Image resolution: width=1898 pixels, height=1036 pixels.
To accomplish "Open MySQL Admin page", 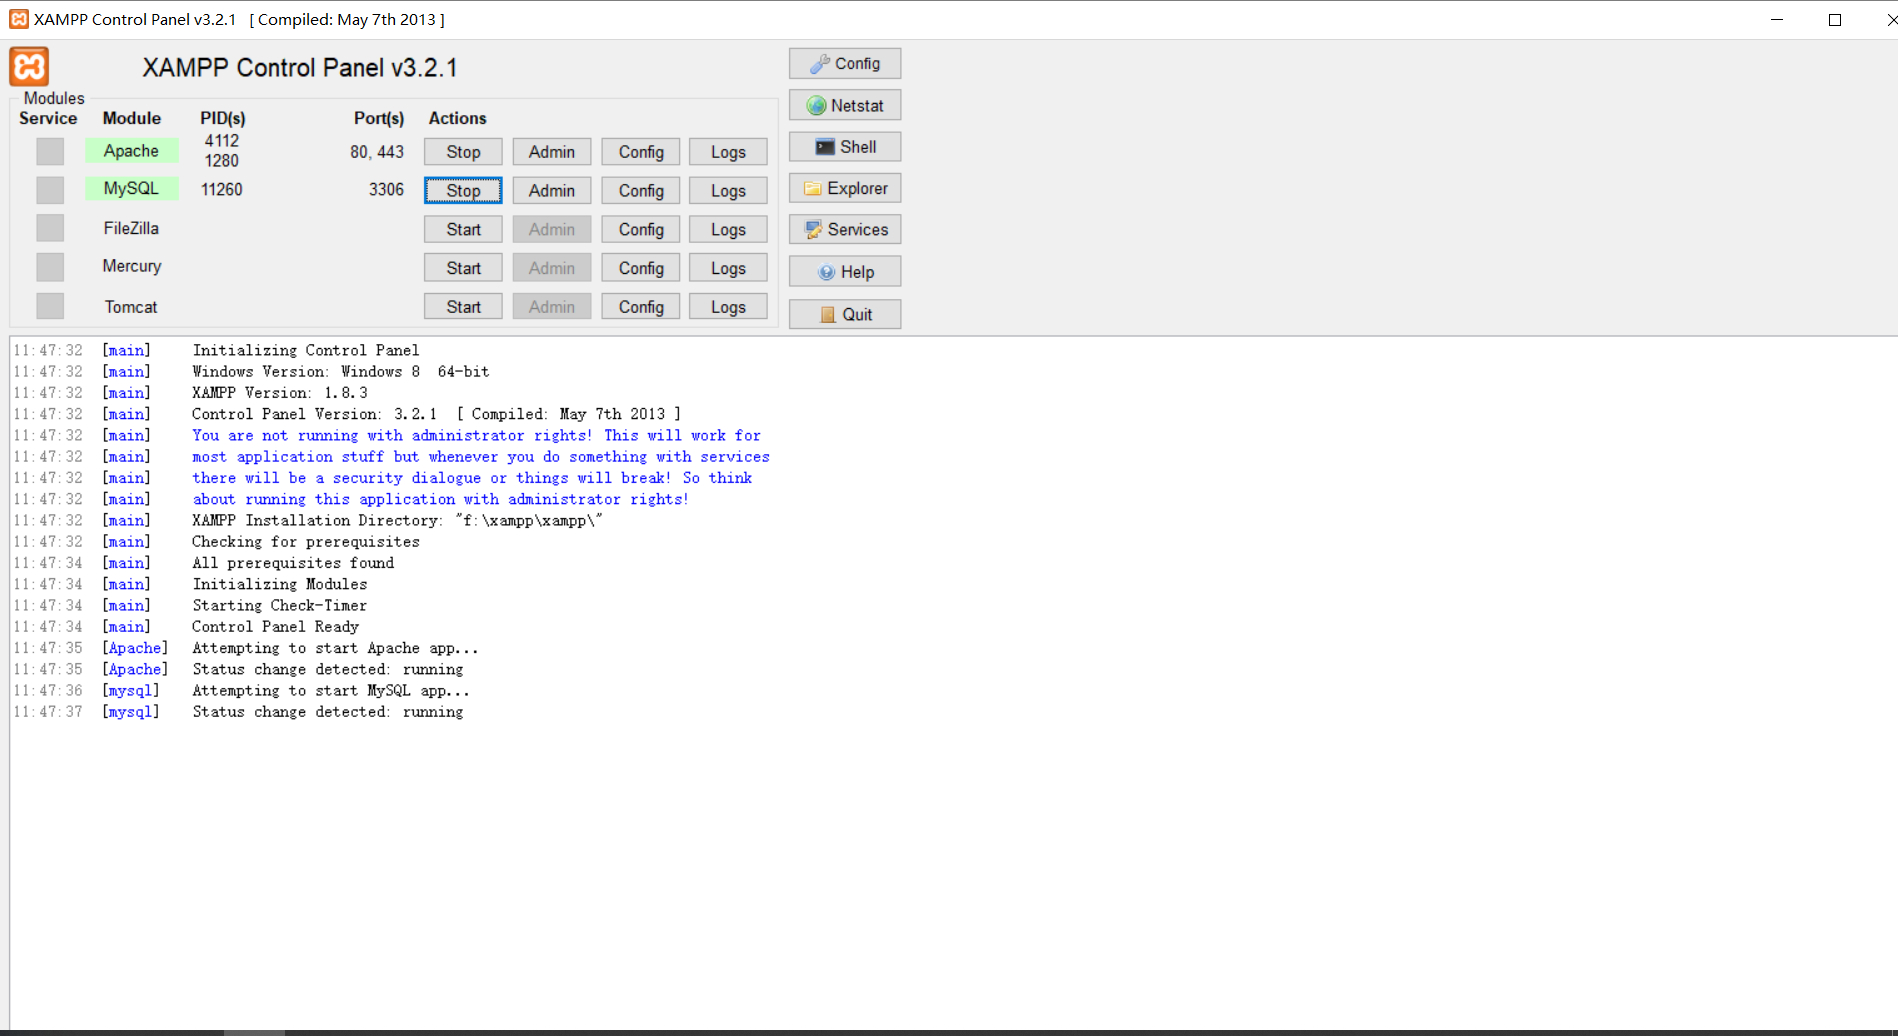I will [x=552, y=190].
